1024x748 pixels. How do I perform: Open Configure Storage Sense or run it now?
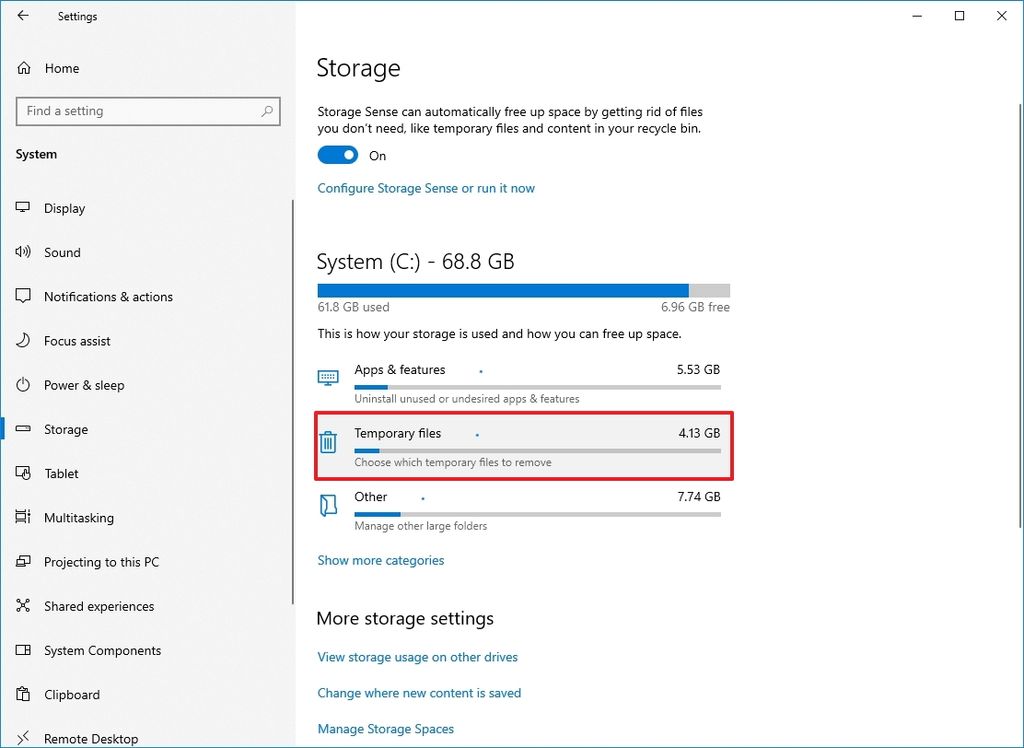pyautogui.click(x=426, y=188)
